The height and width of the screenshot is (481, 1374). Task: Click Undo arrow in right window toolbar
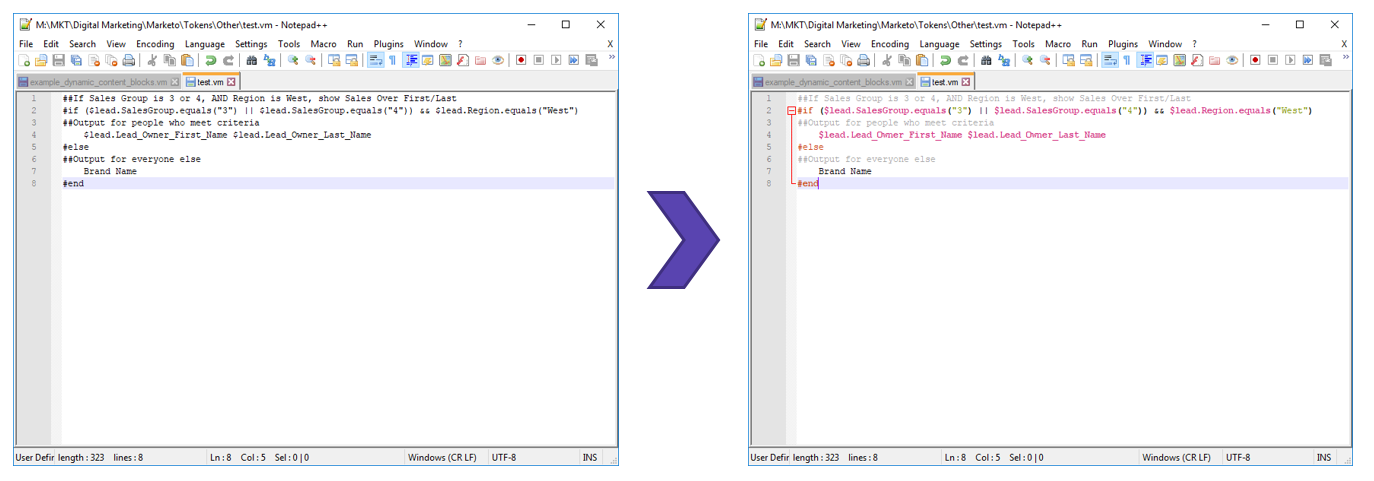[944, 61]
